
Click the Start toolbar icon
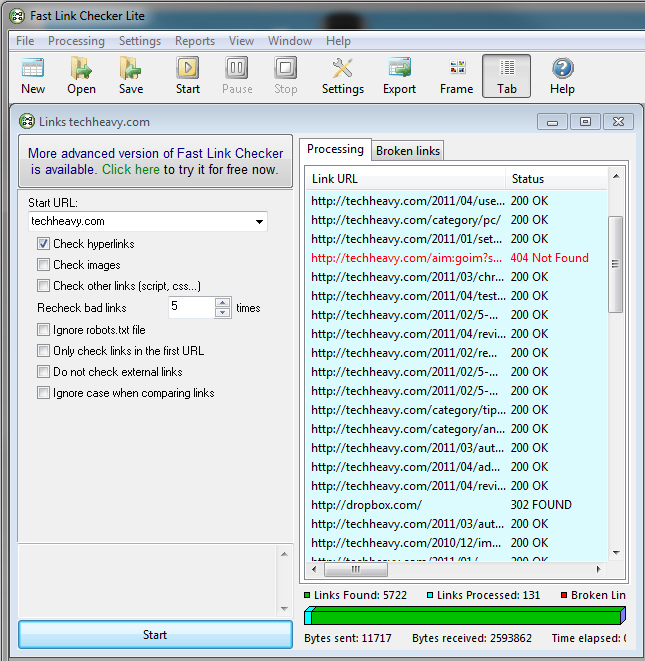pyautogui.click(x=188, y=76)
